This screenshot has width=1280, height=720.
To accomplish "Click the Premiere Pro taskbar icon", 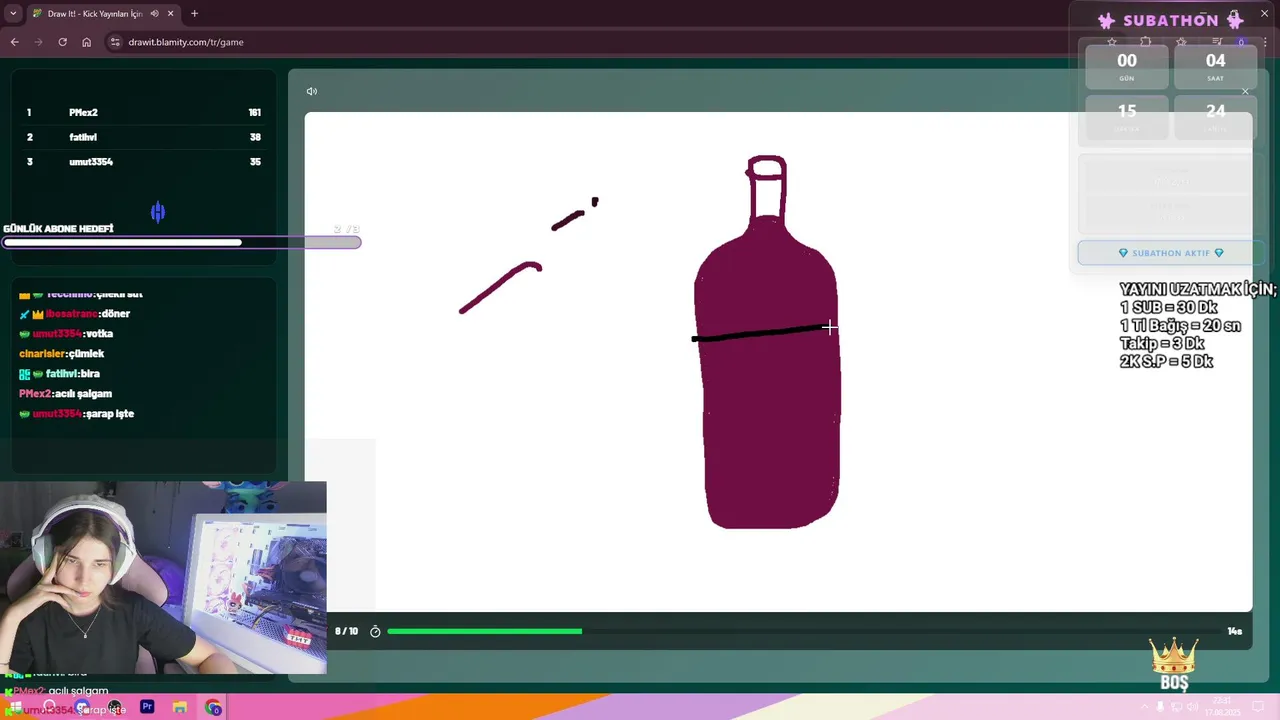I will tap(147, 707).
